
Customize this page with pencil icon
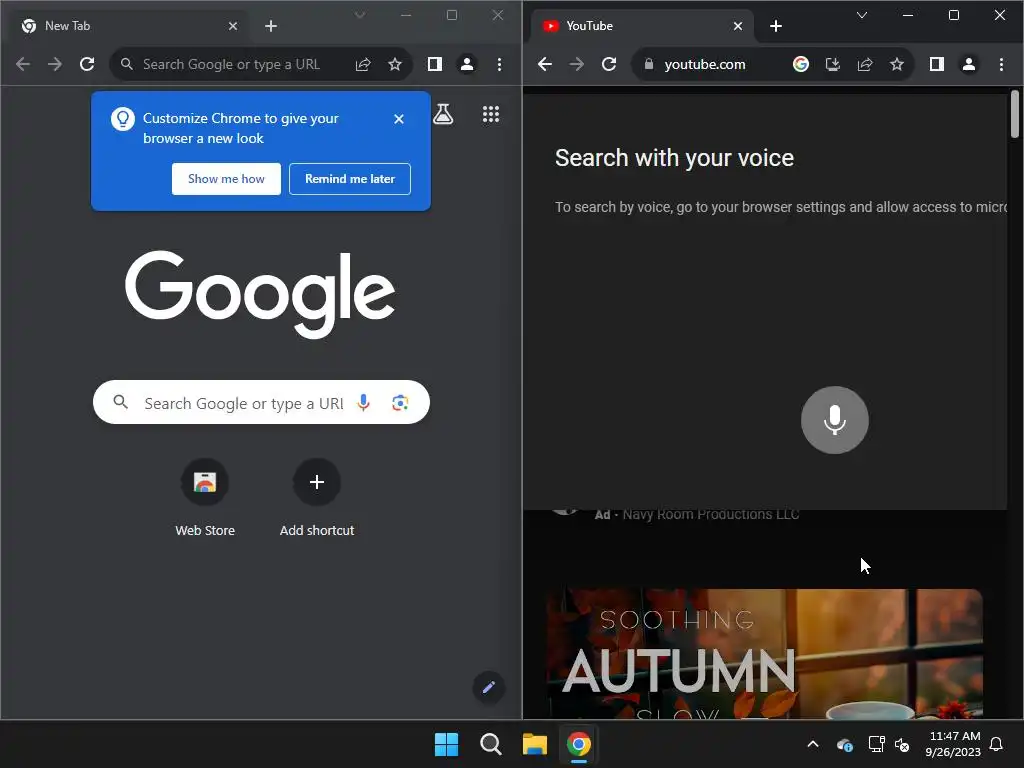pos(488,687)
